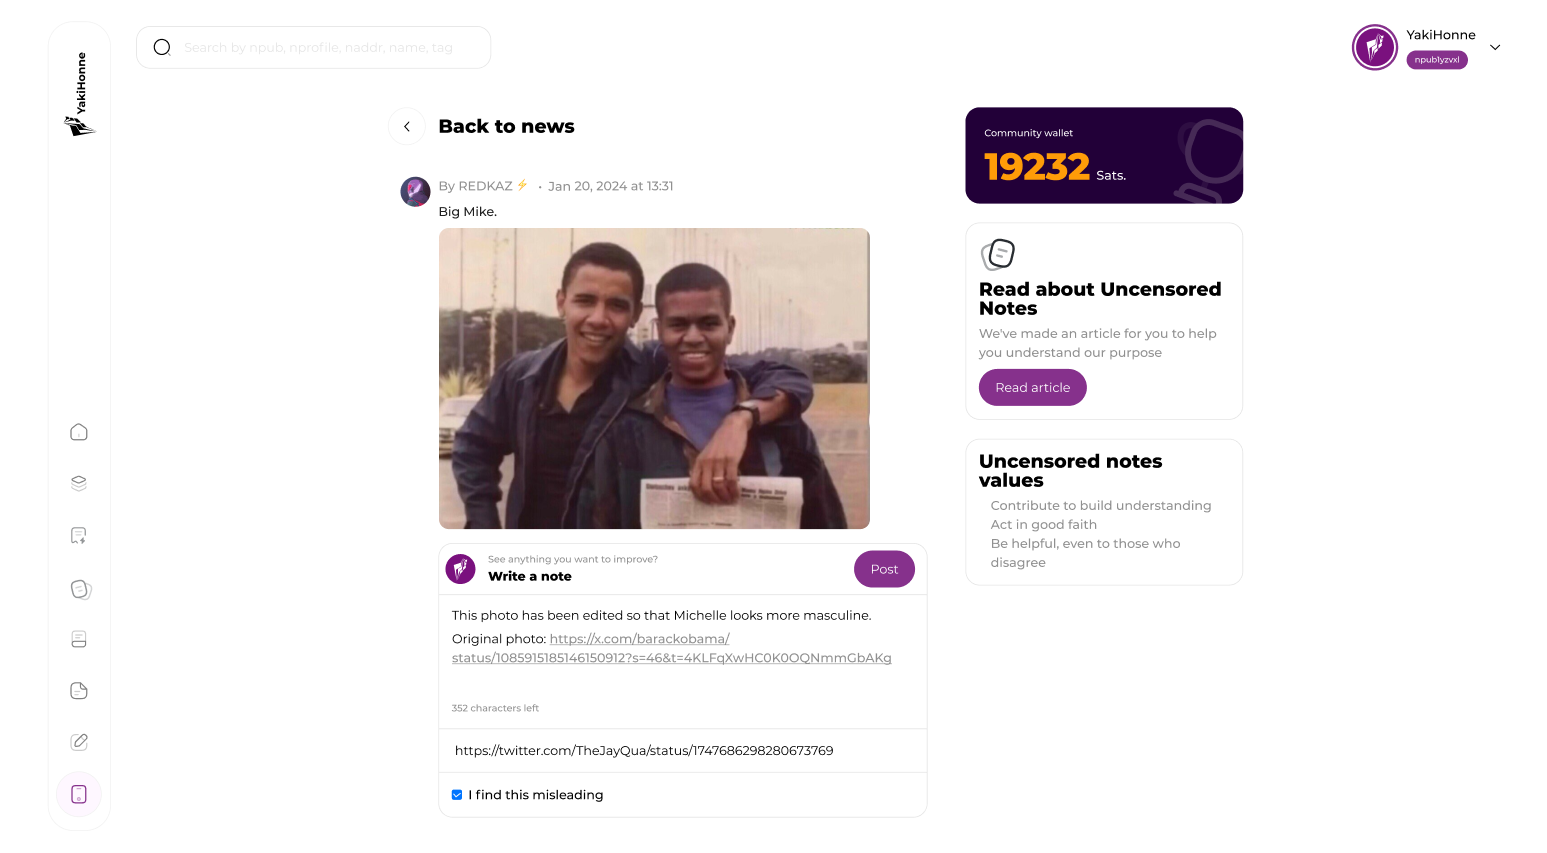Click the REDKAZ author avatar

(415, 191)
